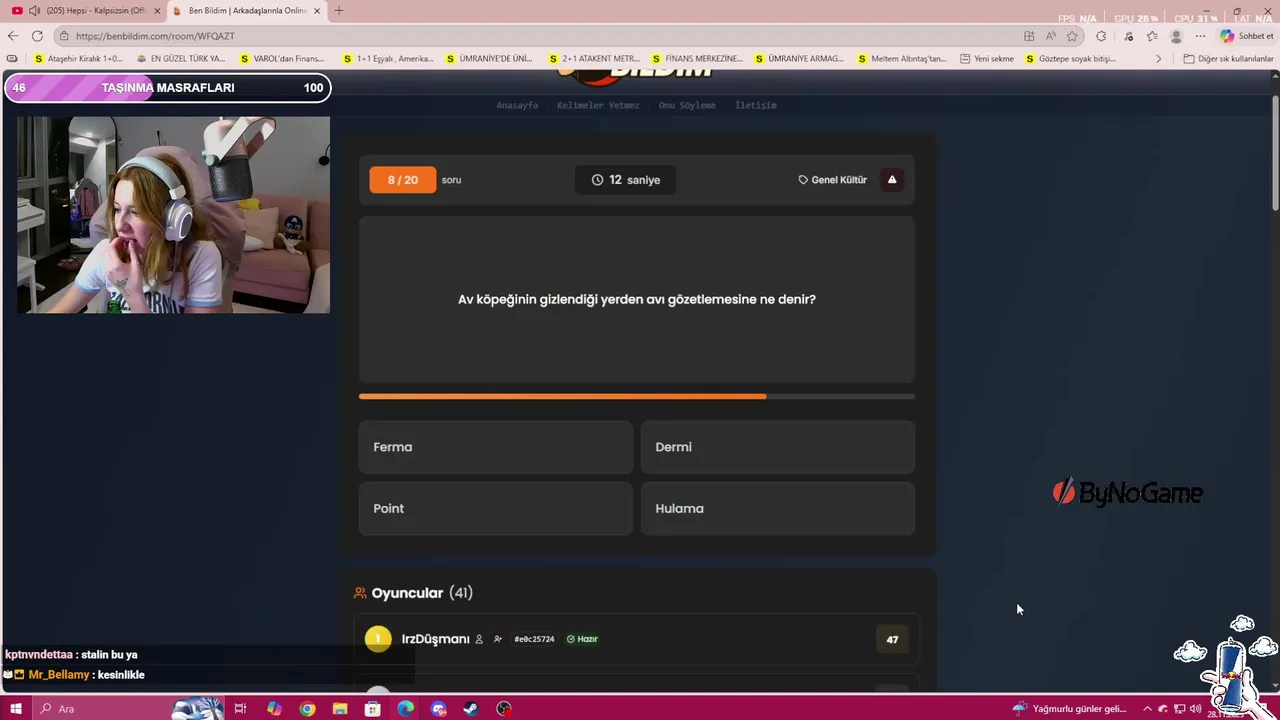Open the Windows Start menu

coord(16,709)
